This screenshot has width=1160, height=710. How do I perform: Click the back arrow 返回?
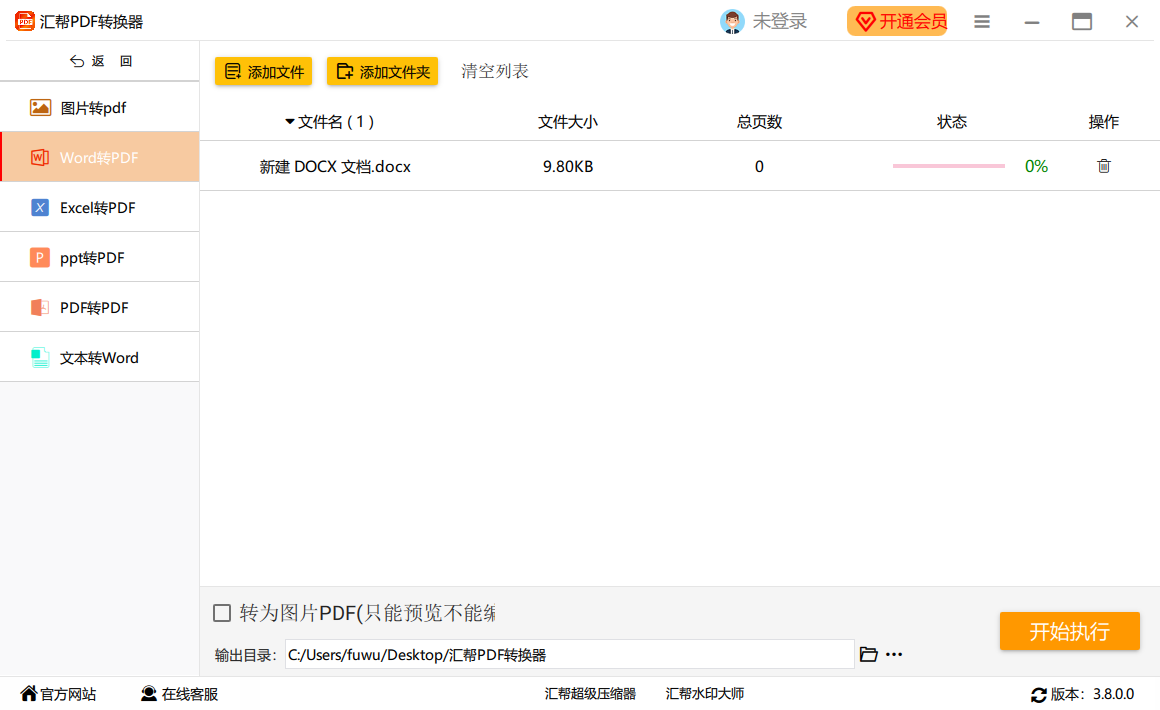click(x=101, y=61)
